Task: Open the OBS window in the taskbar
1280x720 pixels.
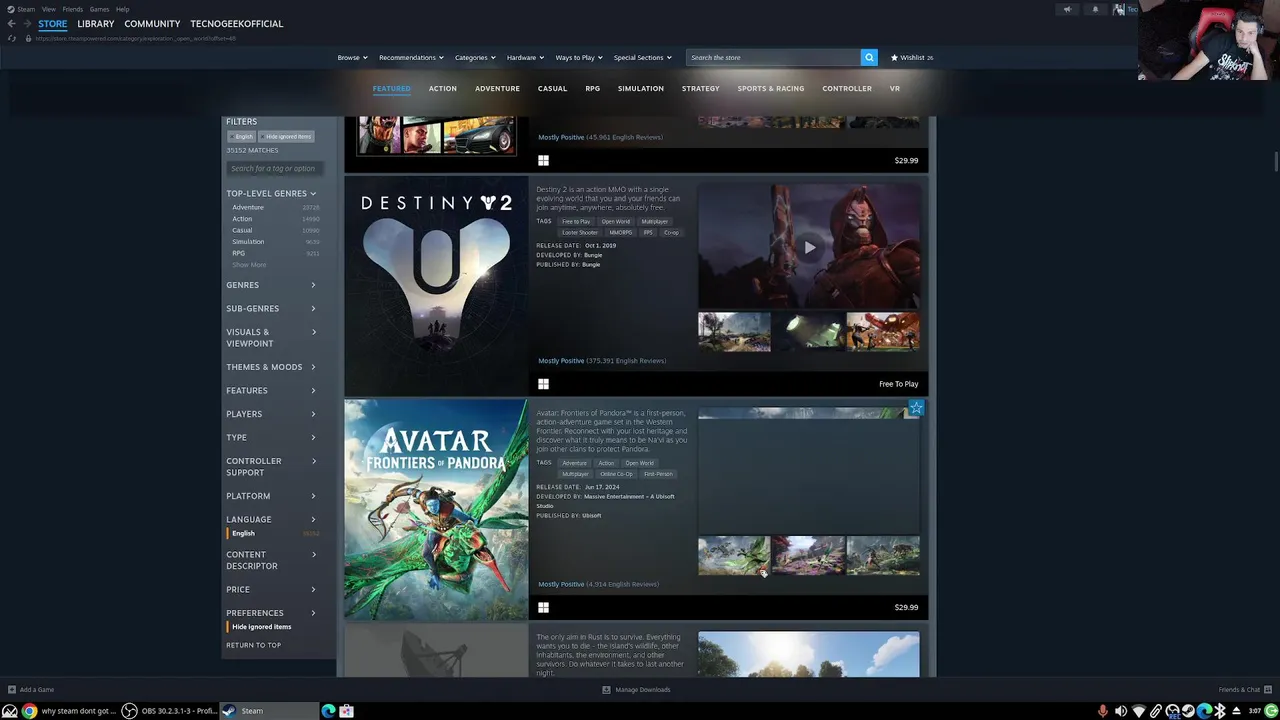Action: click(x=169, y=711)
